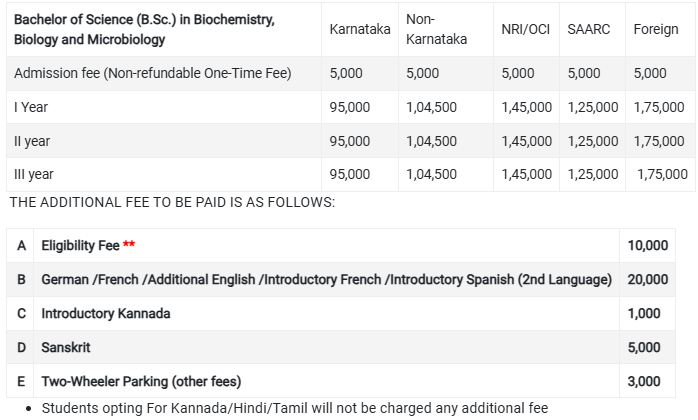698x420 pixels.
Task: Click the Eligibility Fee row label
Action: [x=81, y=245]
